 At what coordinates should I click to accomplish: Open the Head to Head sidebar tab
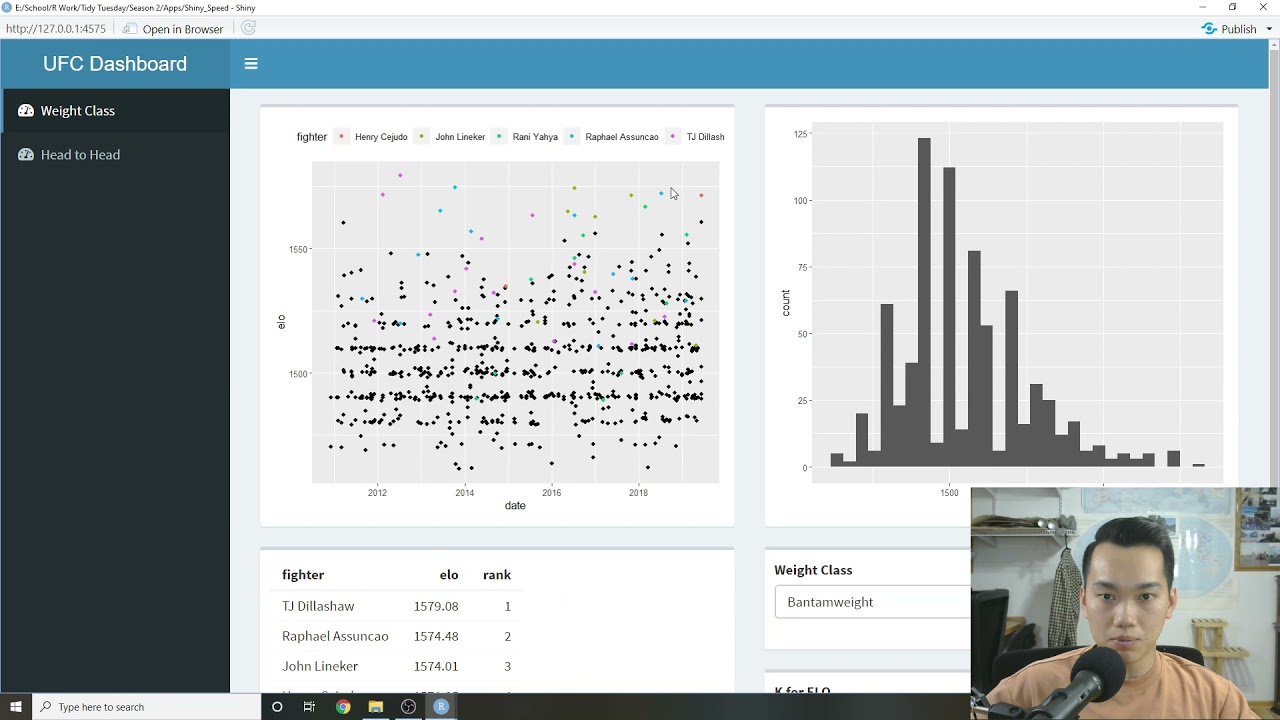[115, 155]
